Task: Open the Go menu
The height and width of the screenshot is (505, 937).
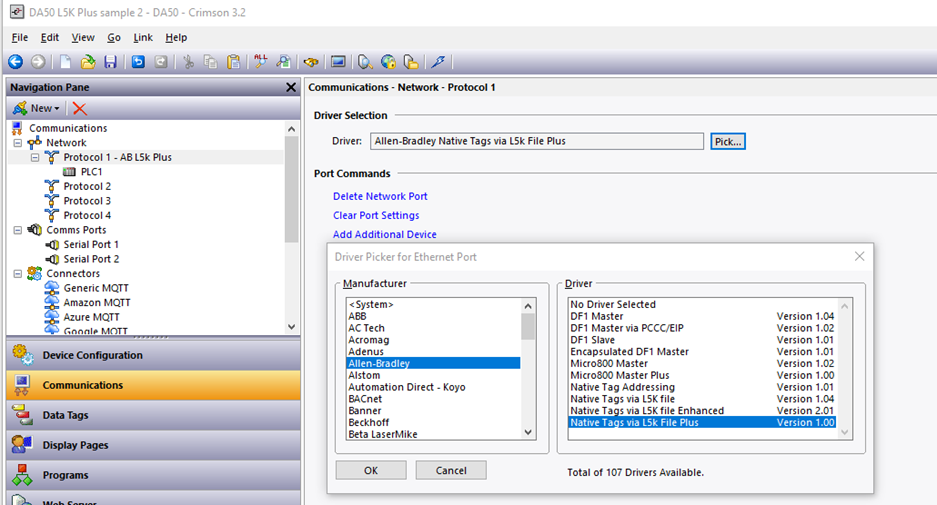Action: [x=114, y=37]
